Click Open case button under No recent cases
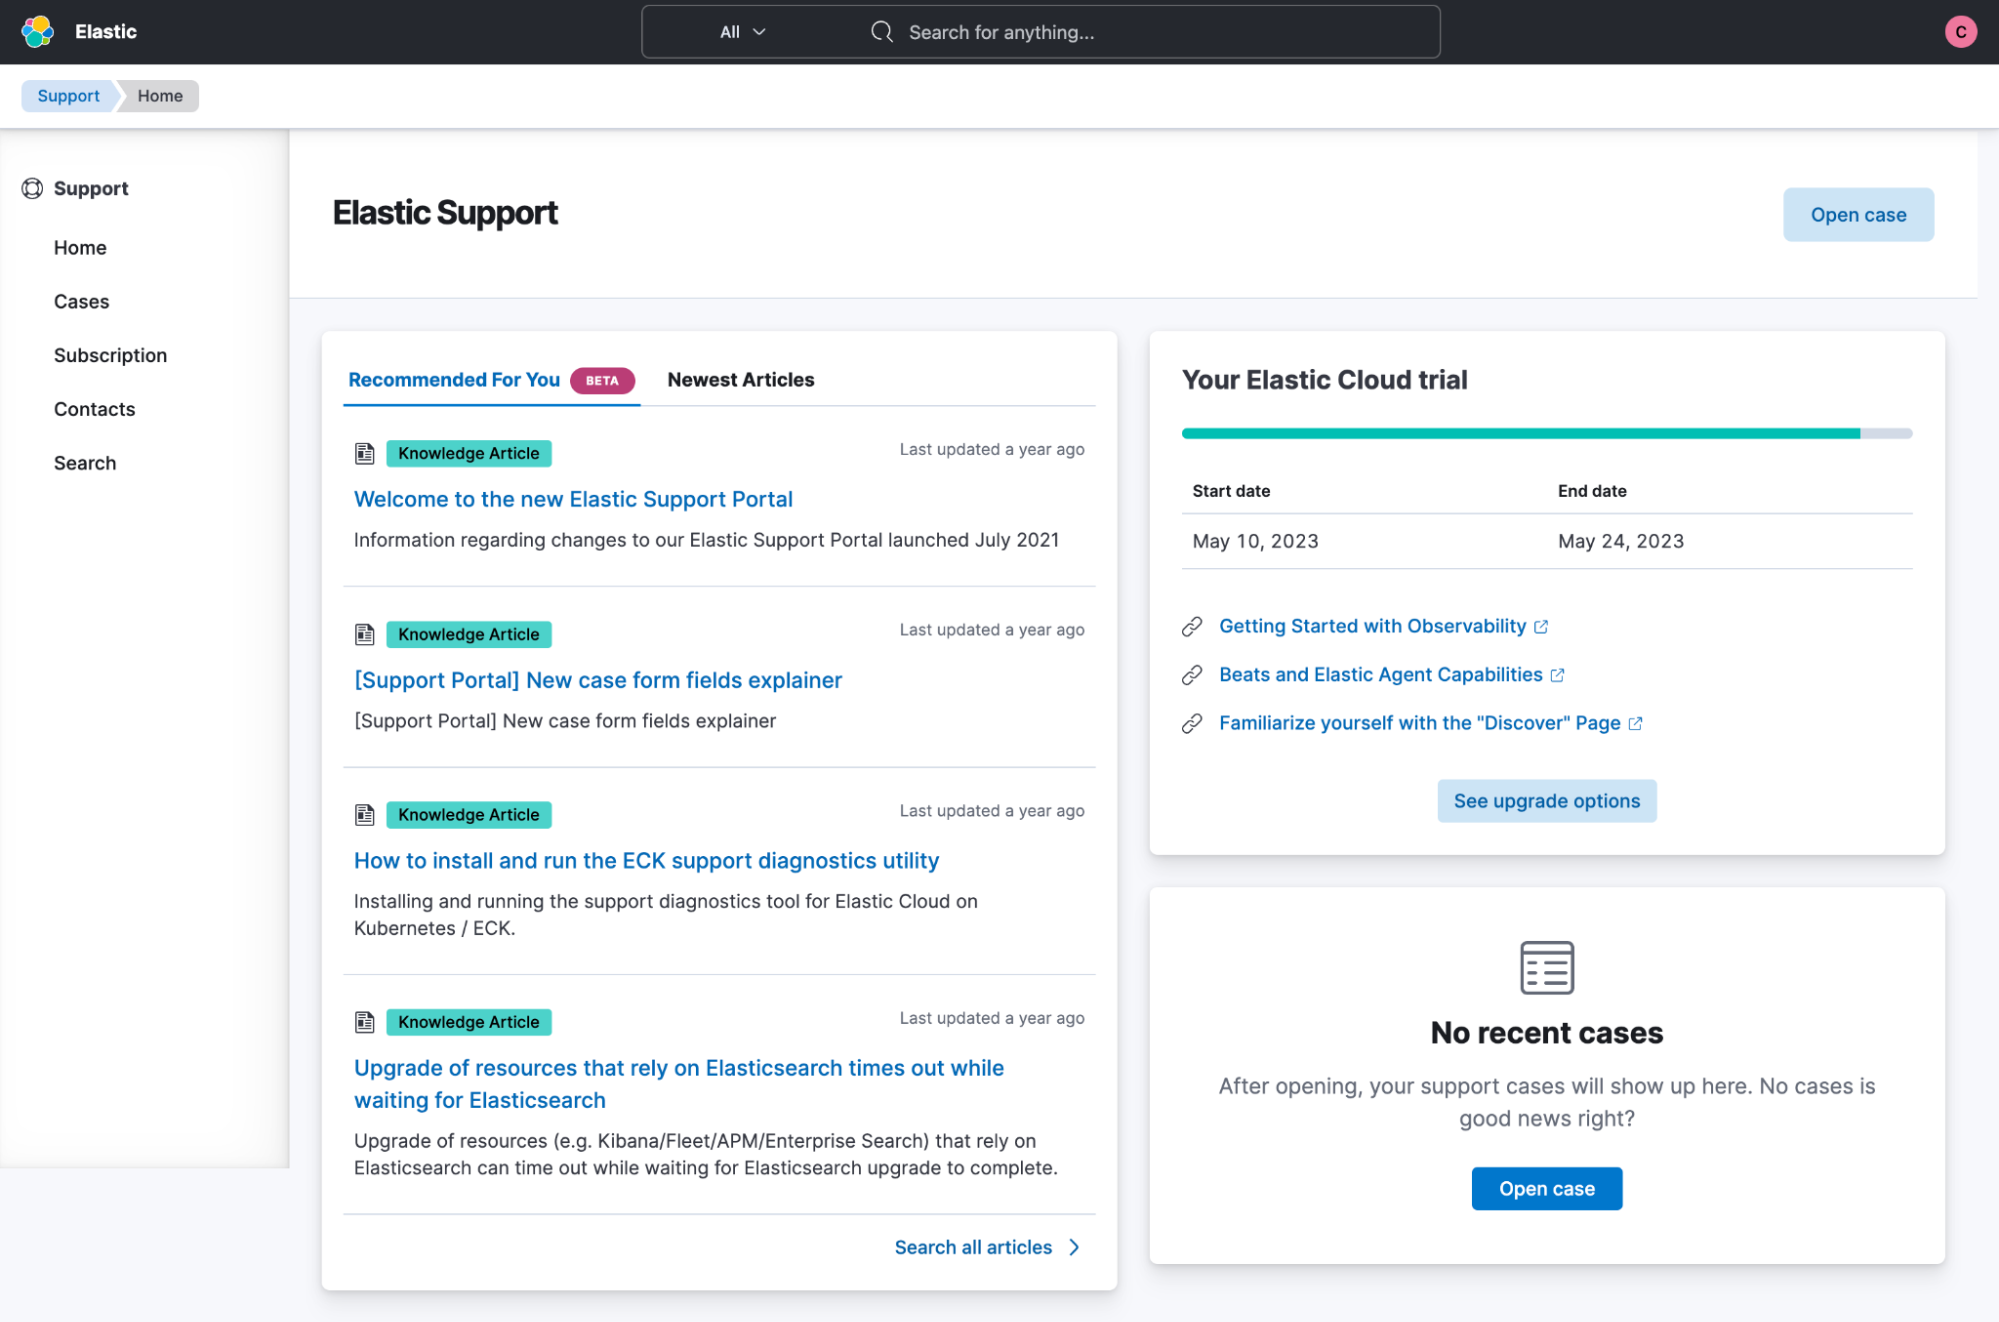 [x=1546, y=1188]
